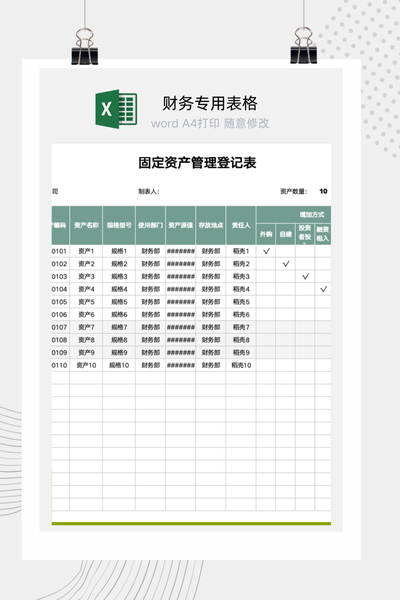Click the cell 稻壳1
The image size is (400, 600).
(241, 251)
